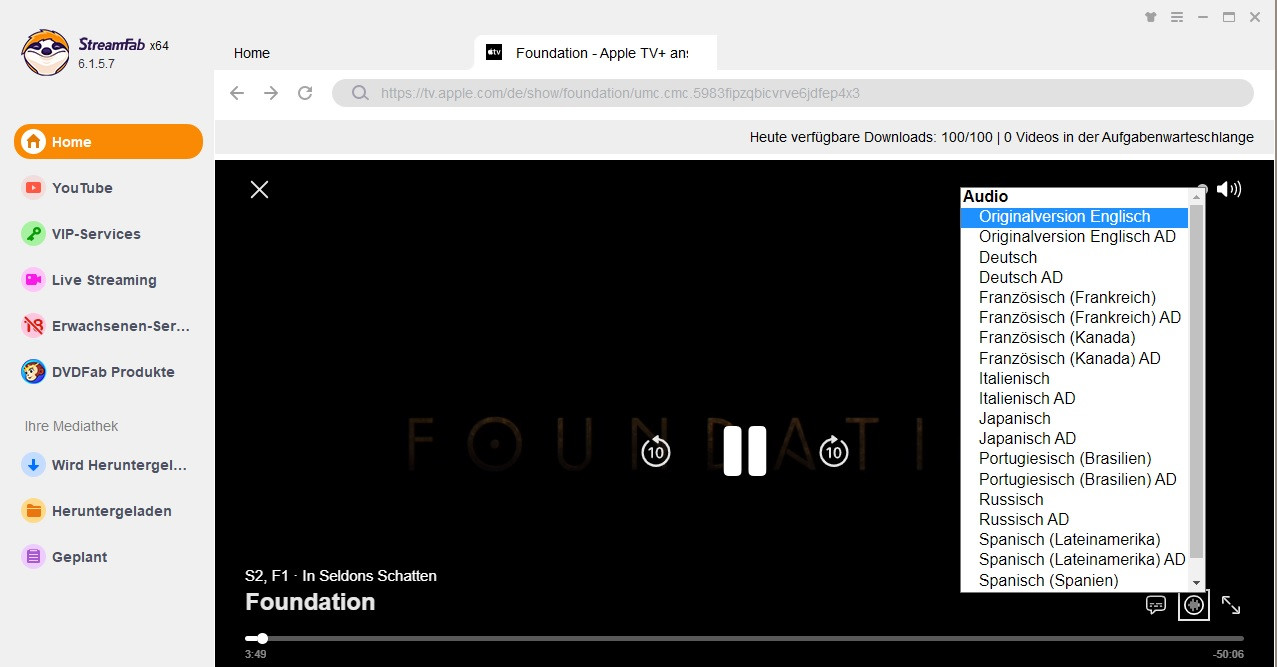
Task: Choose Deutsch AD audio track
Action: [1074, 277]
